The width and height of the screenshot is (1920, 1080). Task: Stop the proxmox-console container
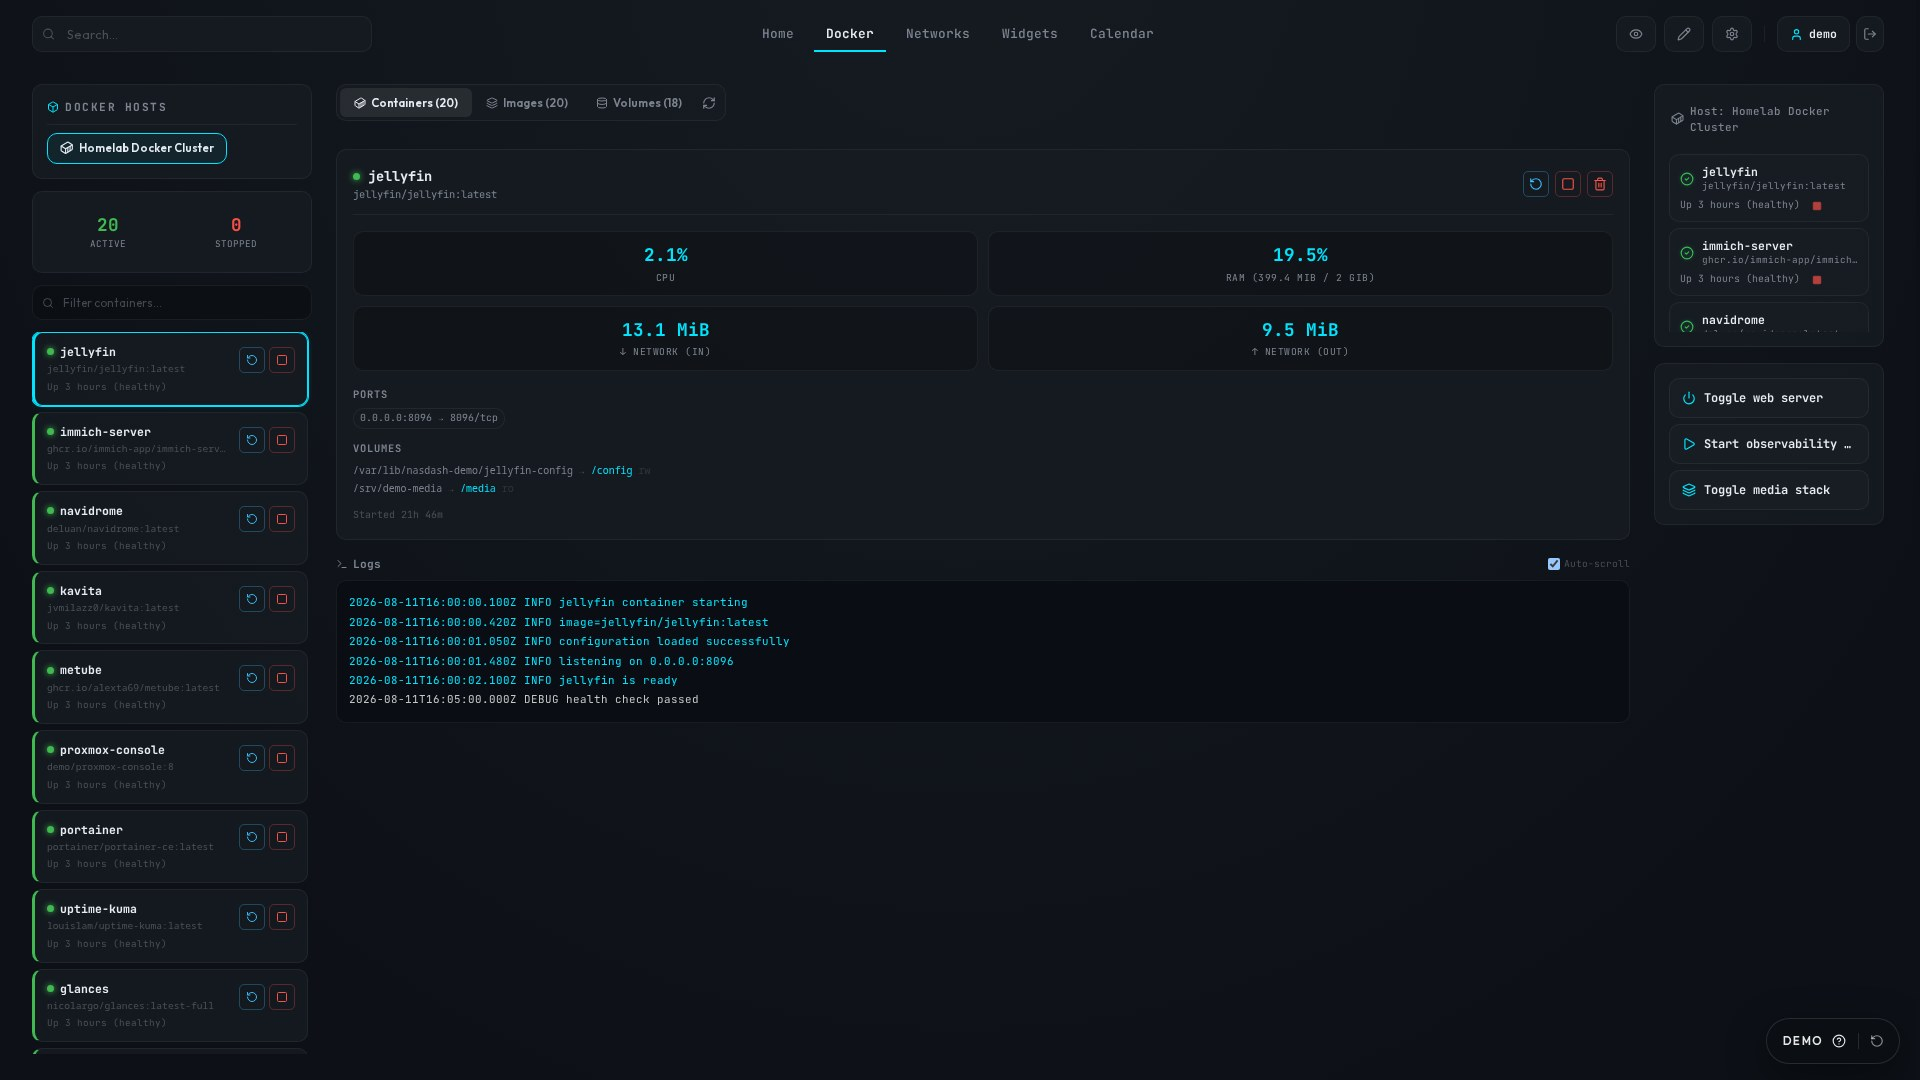click(282, 758)
